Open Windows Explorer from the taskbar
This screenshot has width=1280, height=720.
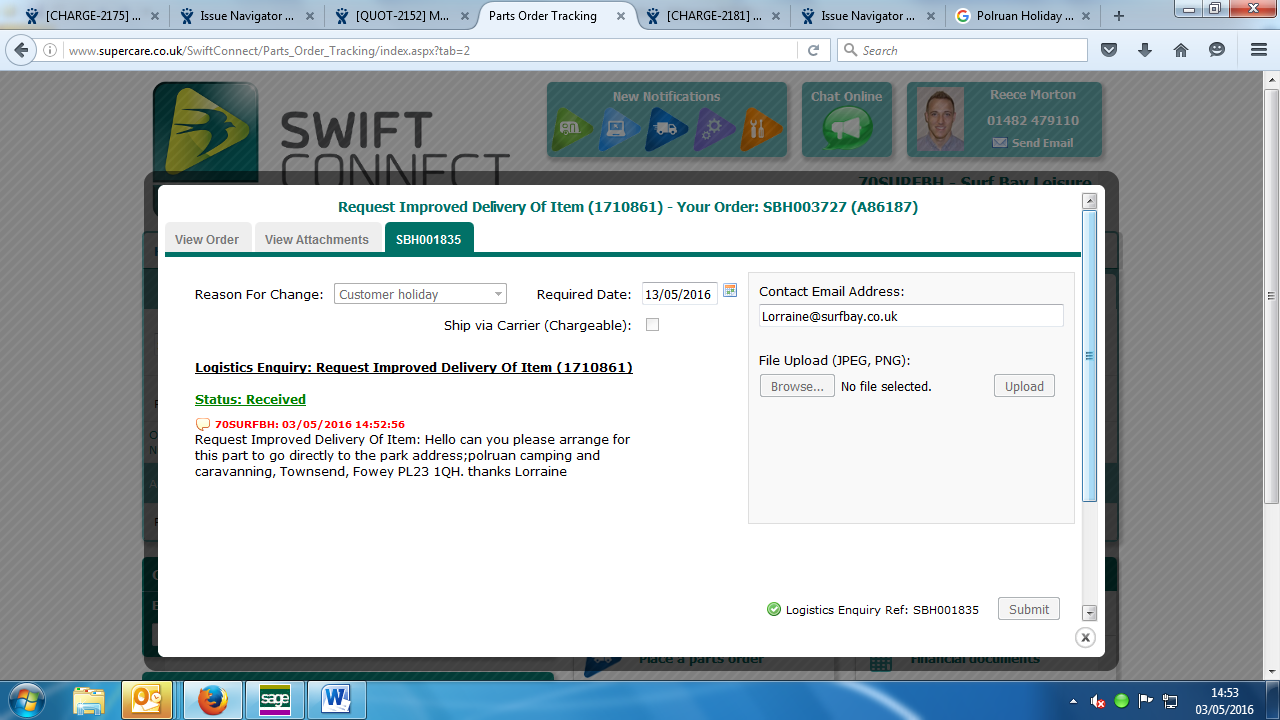(89, 700)
